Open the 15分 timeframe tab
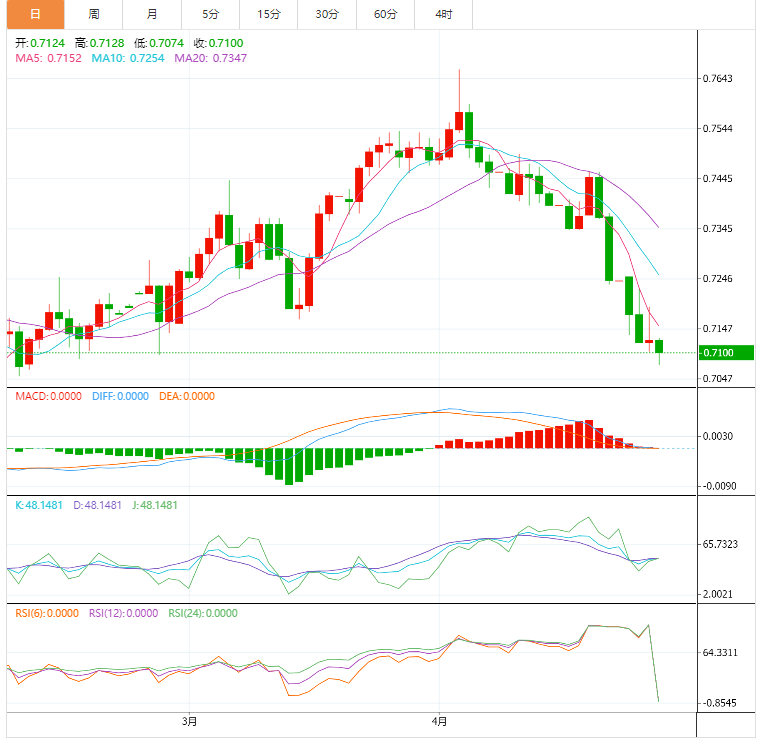Screen dimensions: 760x749 click(269, 15)
